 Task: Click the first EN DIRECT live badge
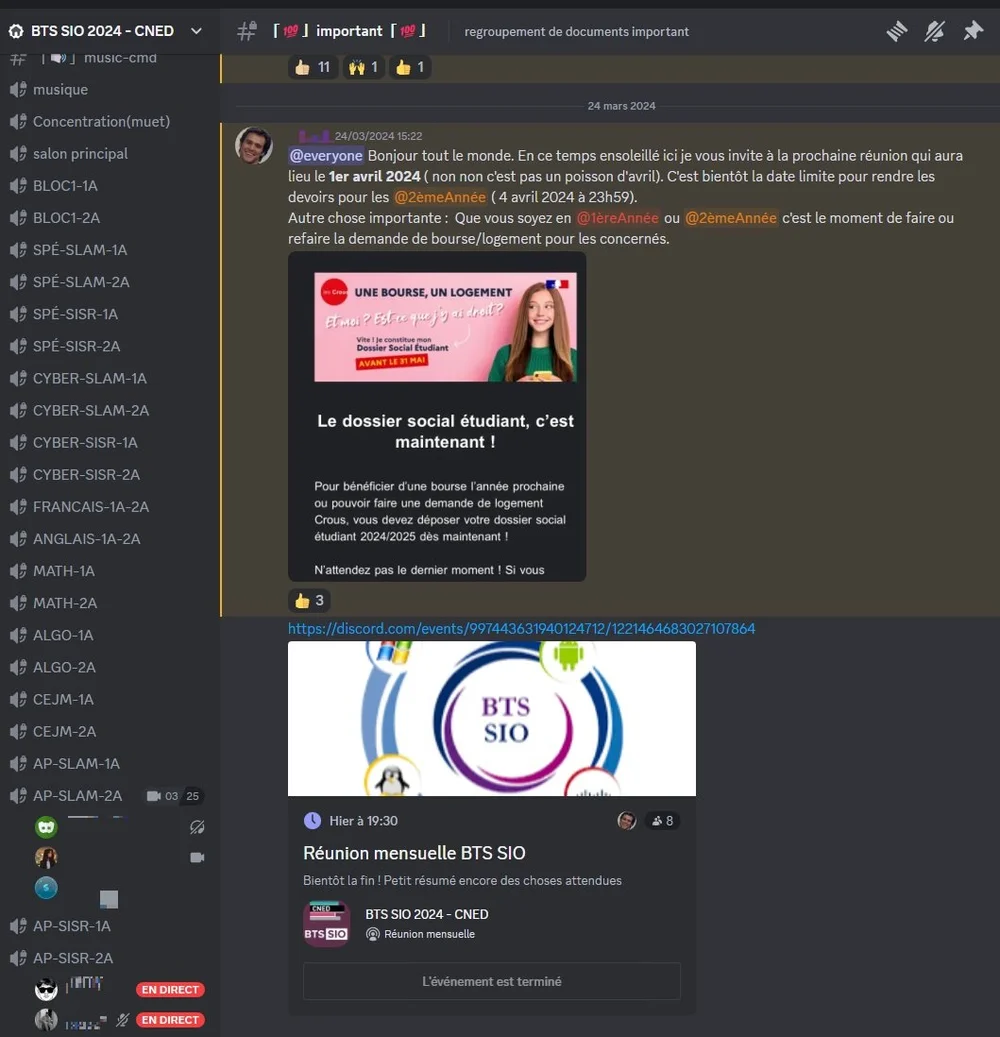coord(170,989)
